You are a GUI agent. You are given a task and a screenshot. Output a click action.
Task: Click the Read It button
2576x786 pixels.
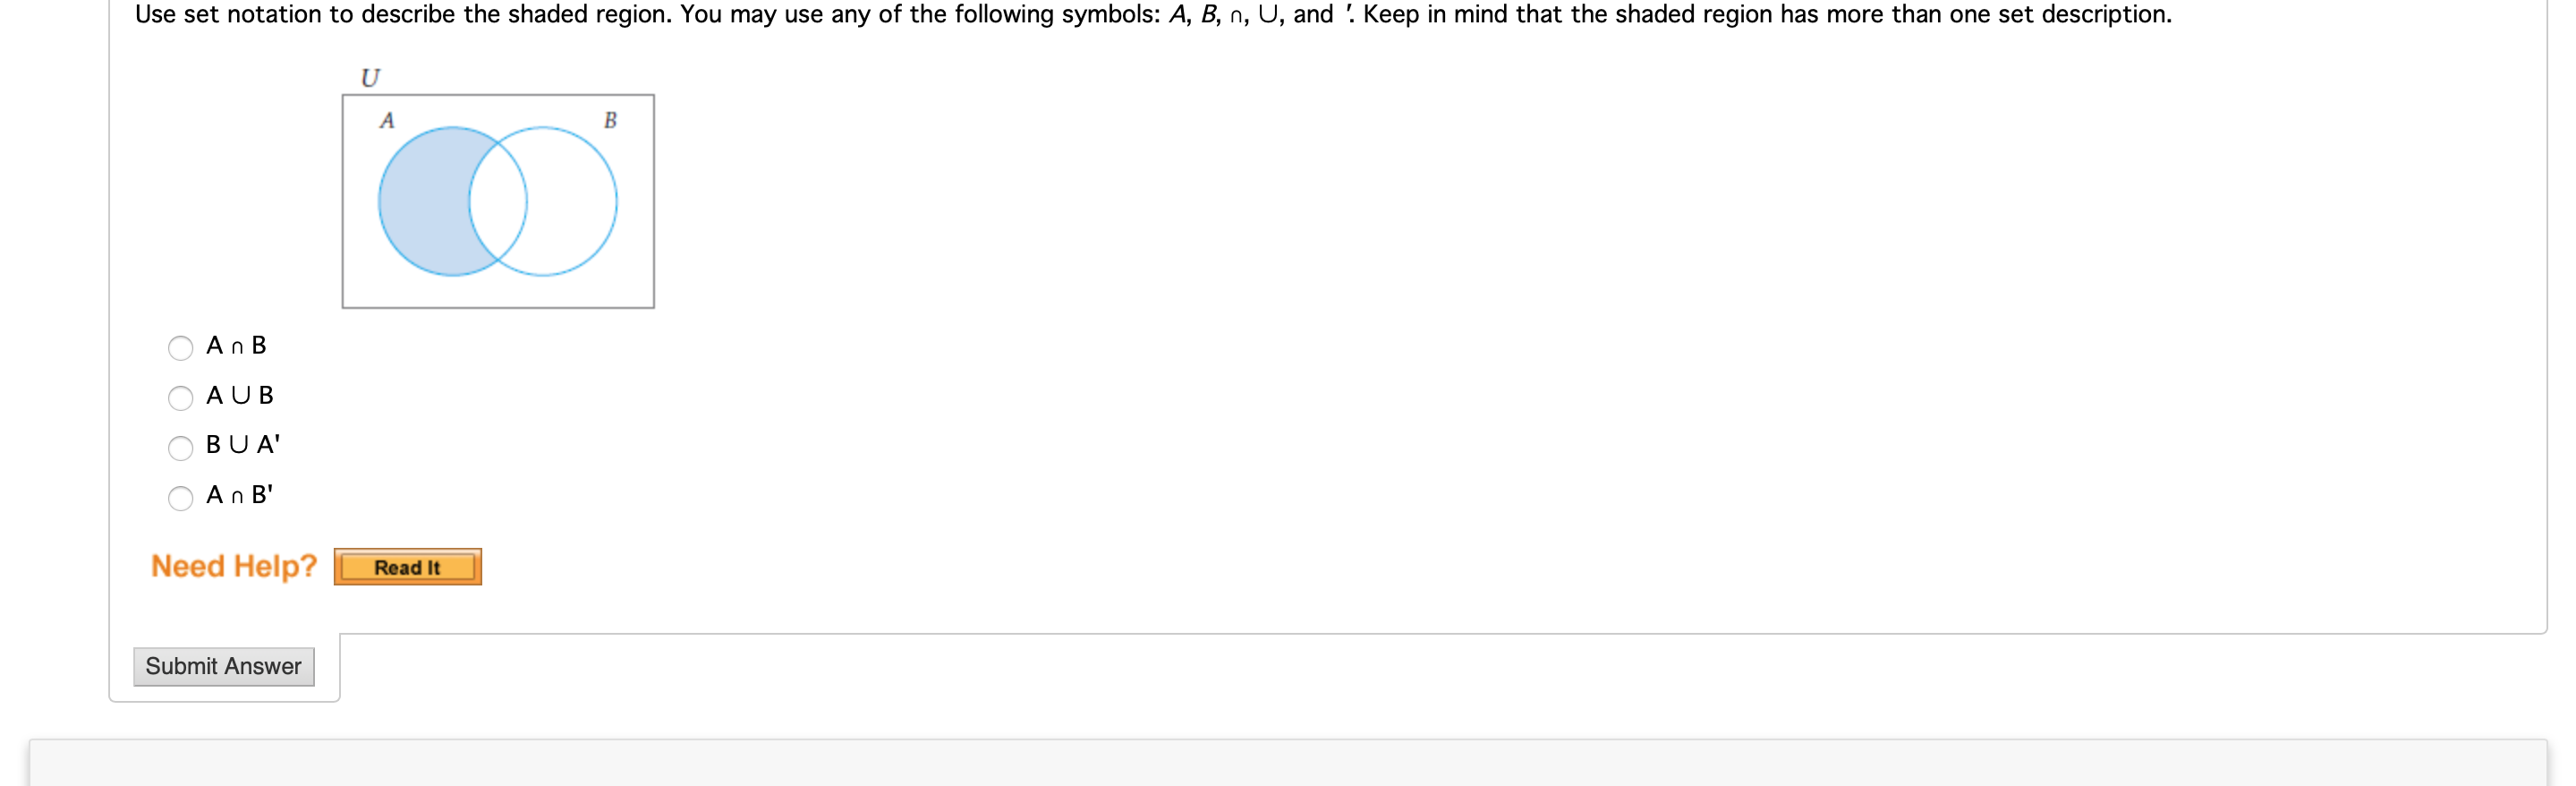point(407,566)
